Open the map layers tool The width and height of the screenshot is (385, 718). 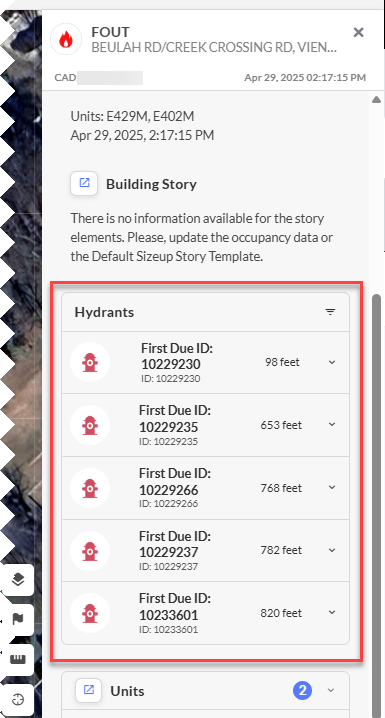[18, 580]
